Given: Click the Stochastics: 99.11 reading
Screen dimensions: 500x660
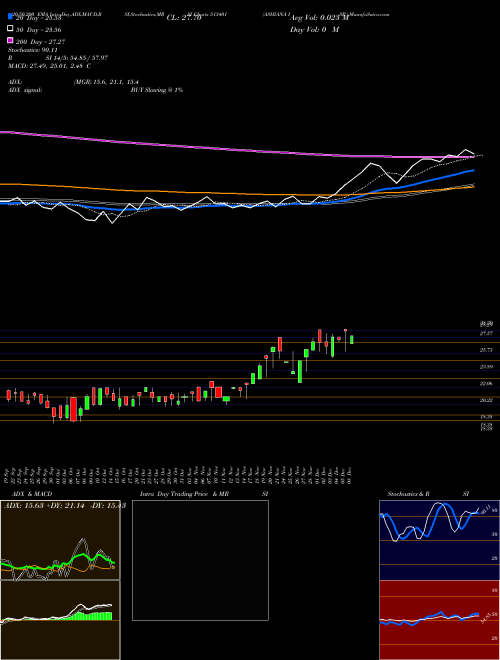Looking at the screenshot, I should (x=33, y=50).
